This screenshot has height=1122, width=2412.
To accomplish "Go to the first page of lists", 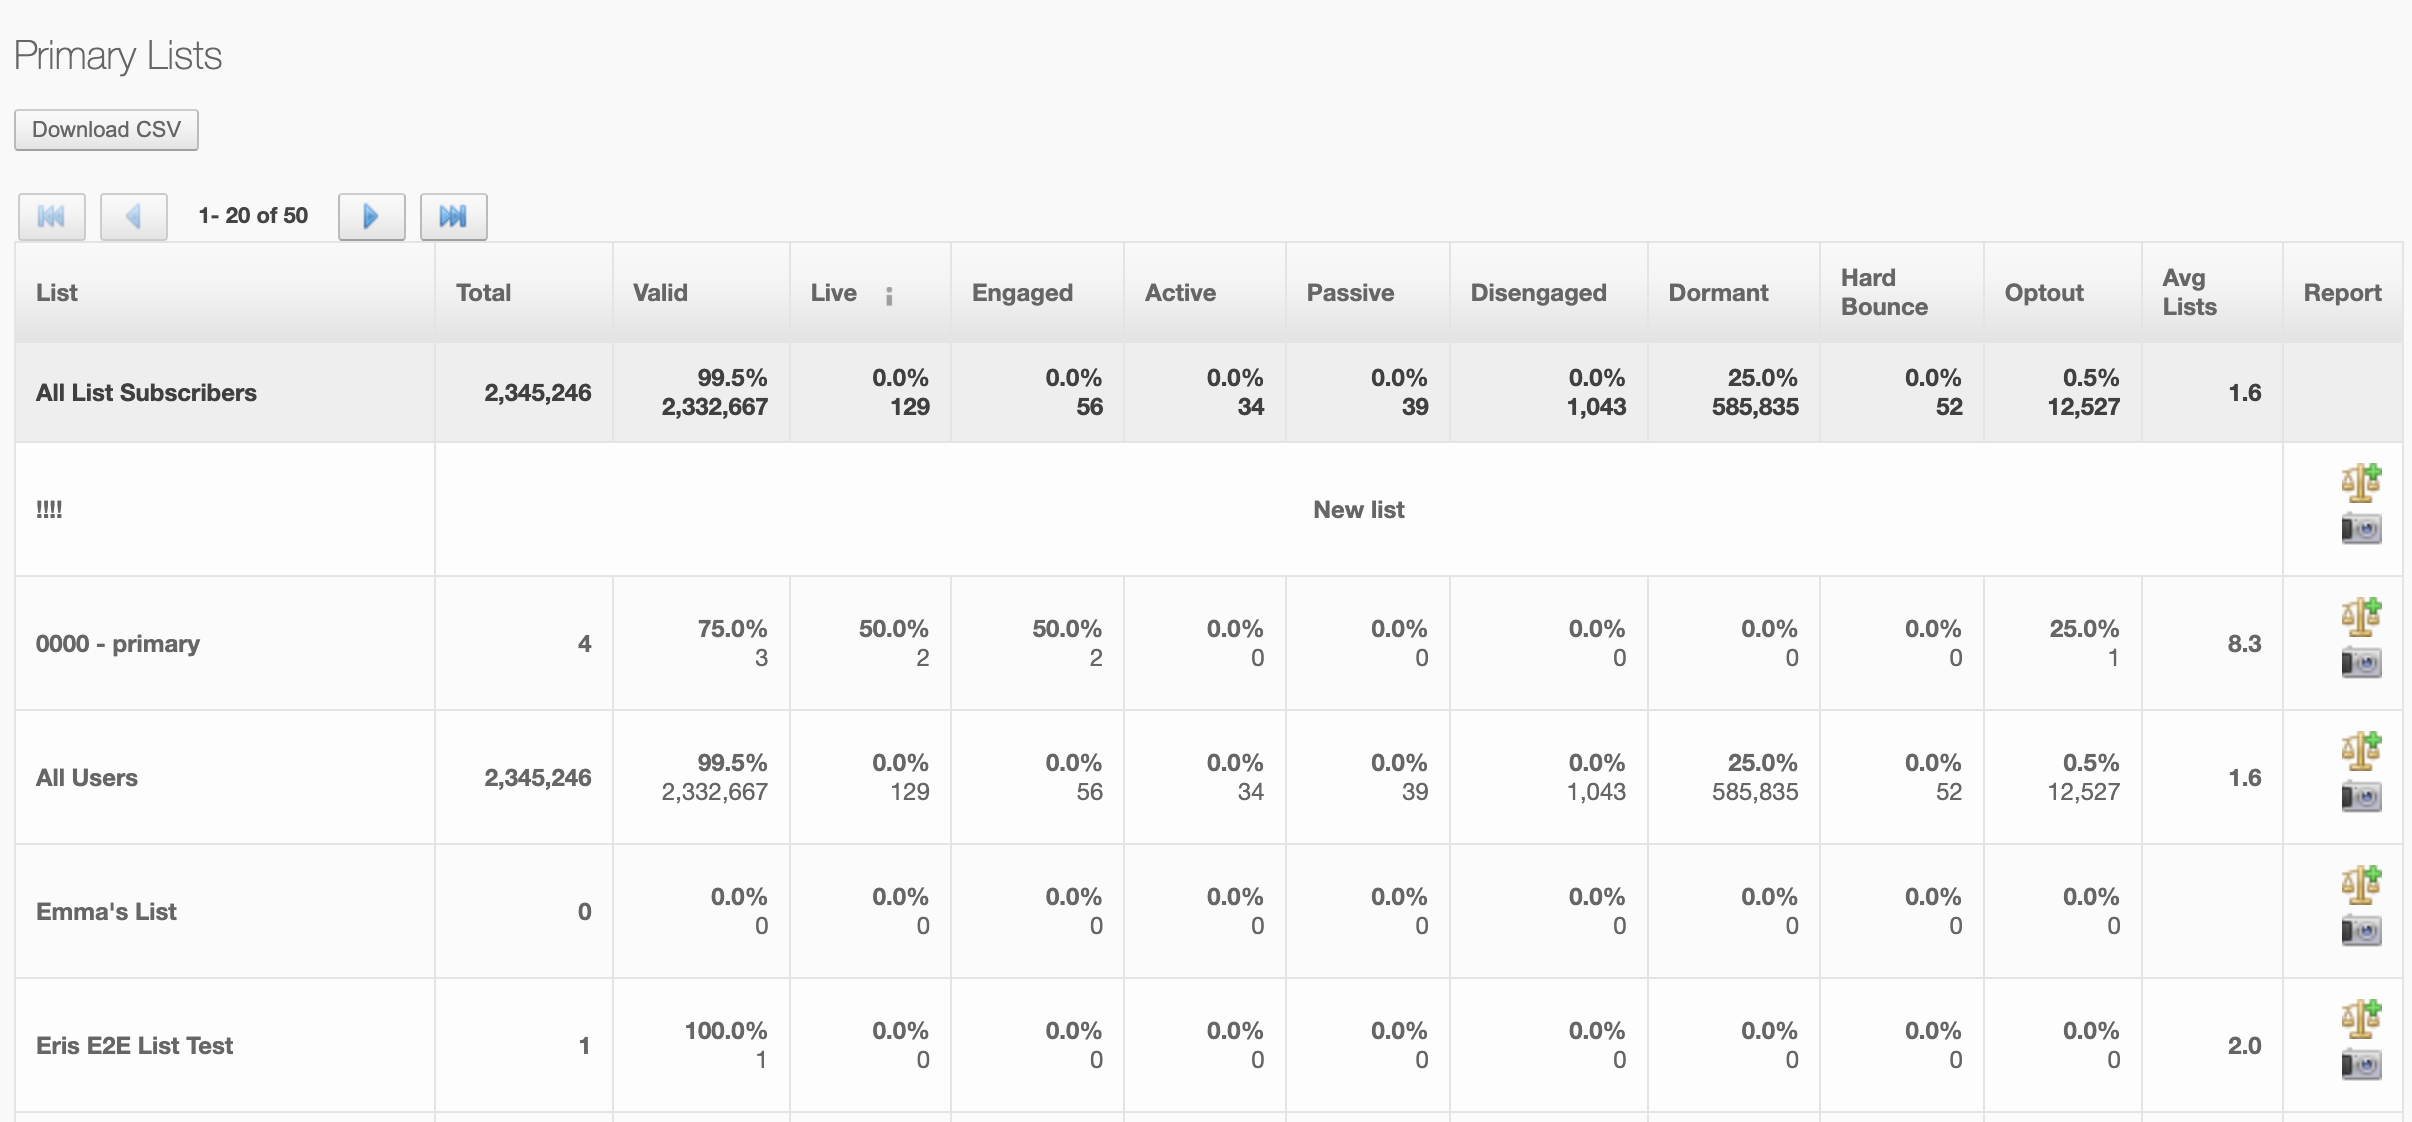I will coord(51,216).
